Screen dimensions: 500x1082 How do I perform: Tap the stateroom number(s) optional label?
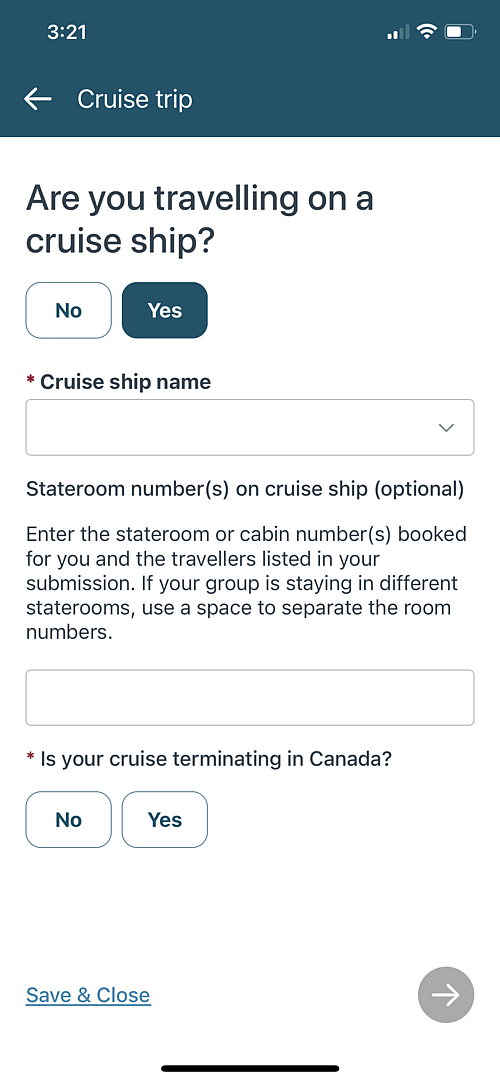pos(245,489)
